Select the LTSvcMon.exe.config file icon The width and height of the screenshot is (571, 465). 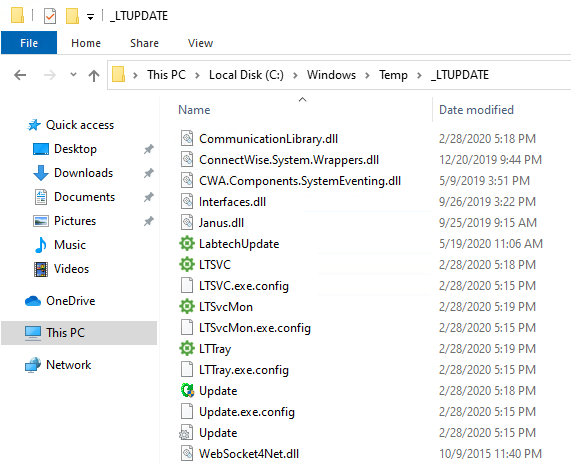187,327
